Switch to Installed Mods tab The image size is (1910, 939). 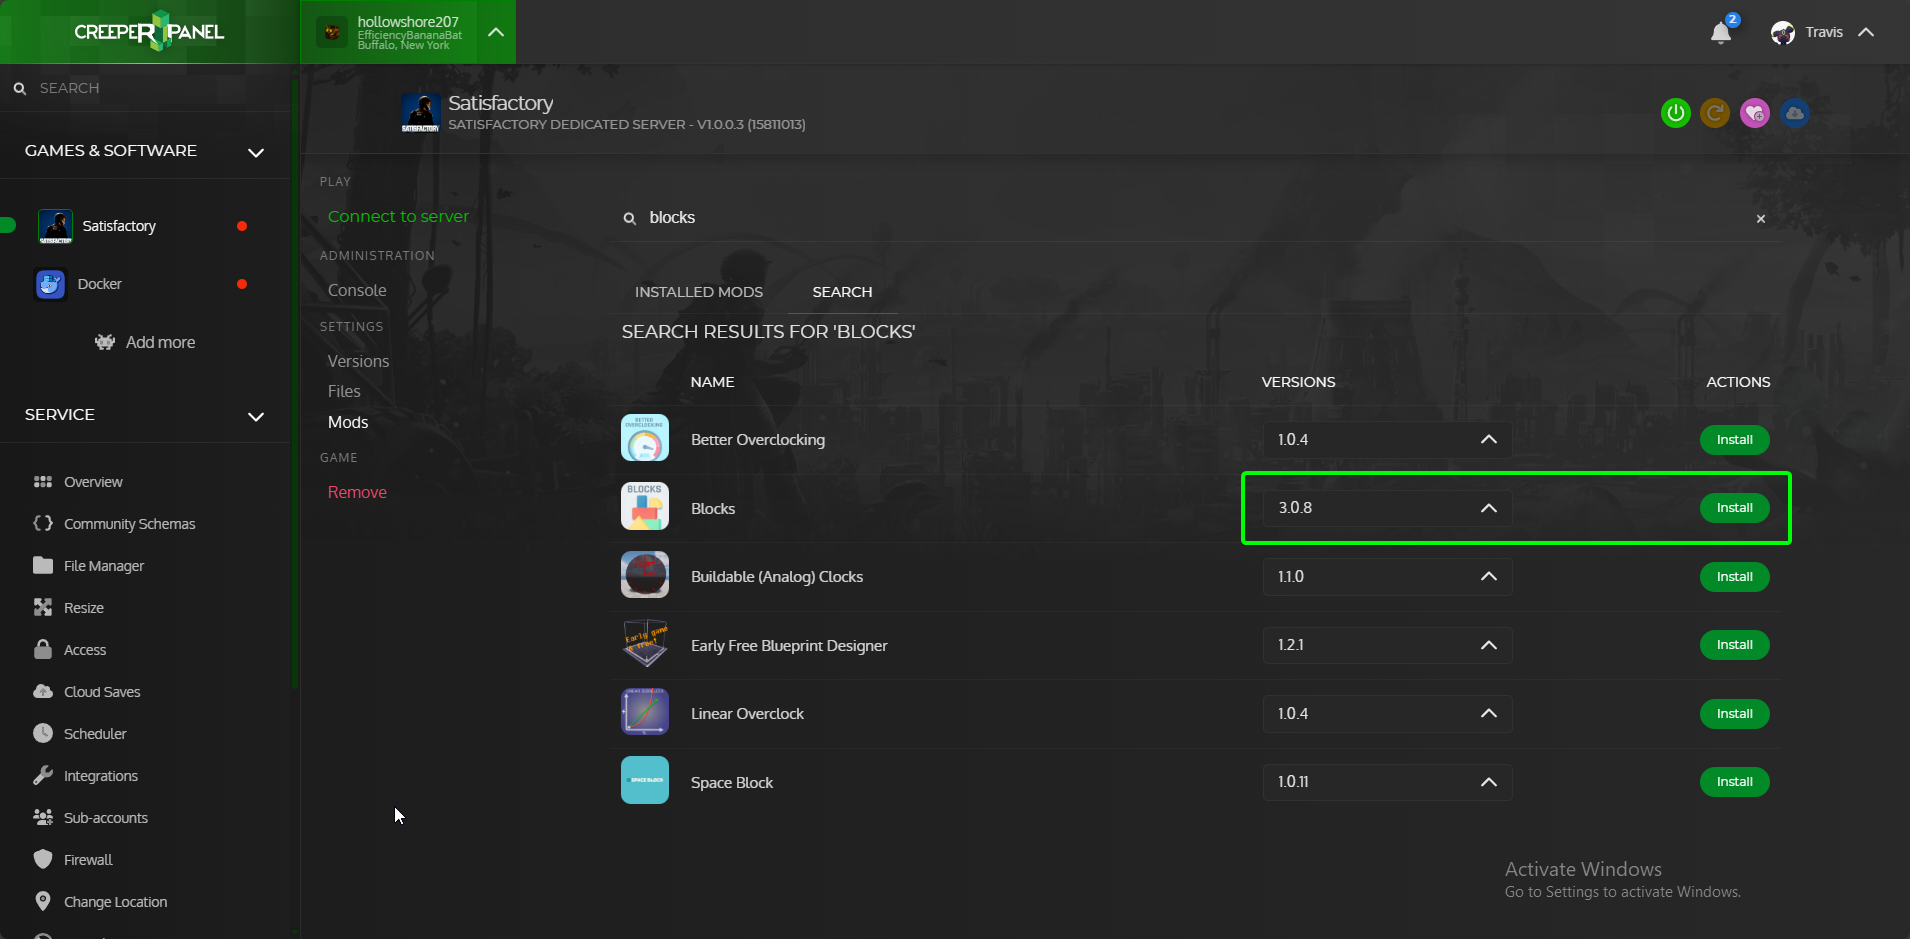(x=699, y=292)
